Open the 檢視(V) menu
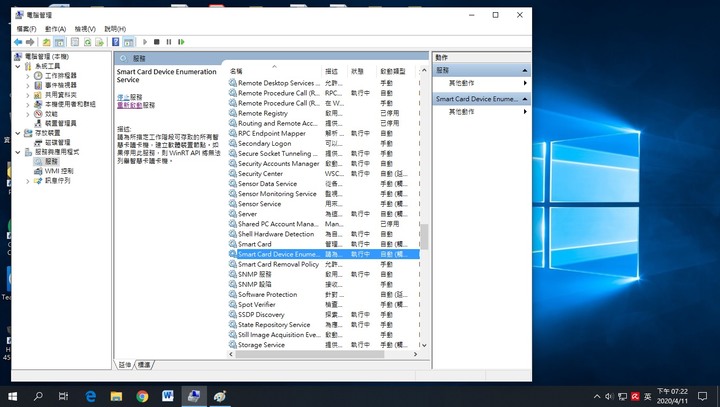This screenshot has height=407, width=720. pos(85,29)
